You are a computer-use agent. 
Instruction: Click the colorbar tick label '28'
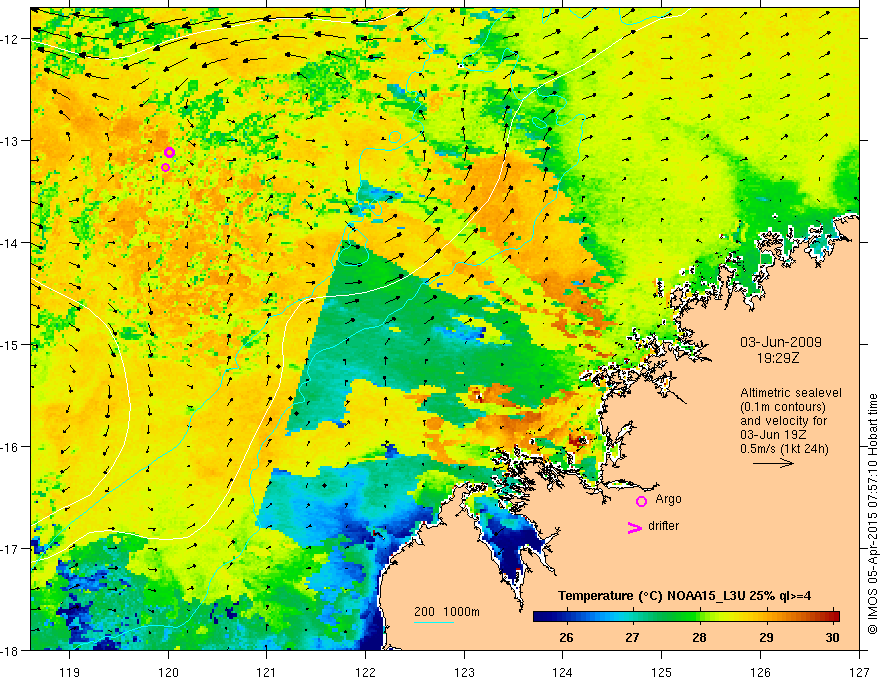[x=699, y=637]
